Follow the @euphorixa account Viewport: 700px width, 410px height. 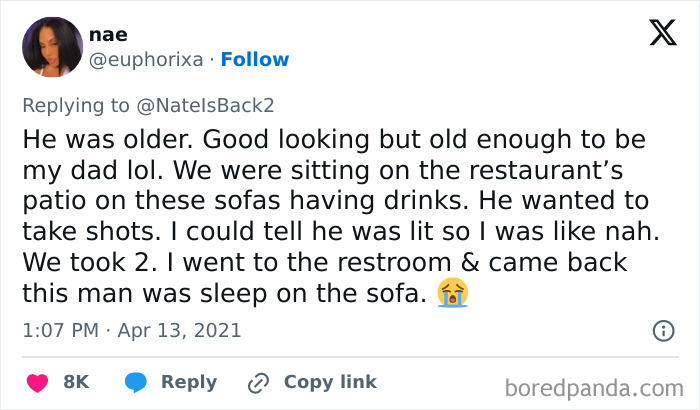coord(254,59)
